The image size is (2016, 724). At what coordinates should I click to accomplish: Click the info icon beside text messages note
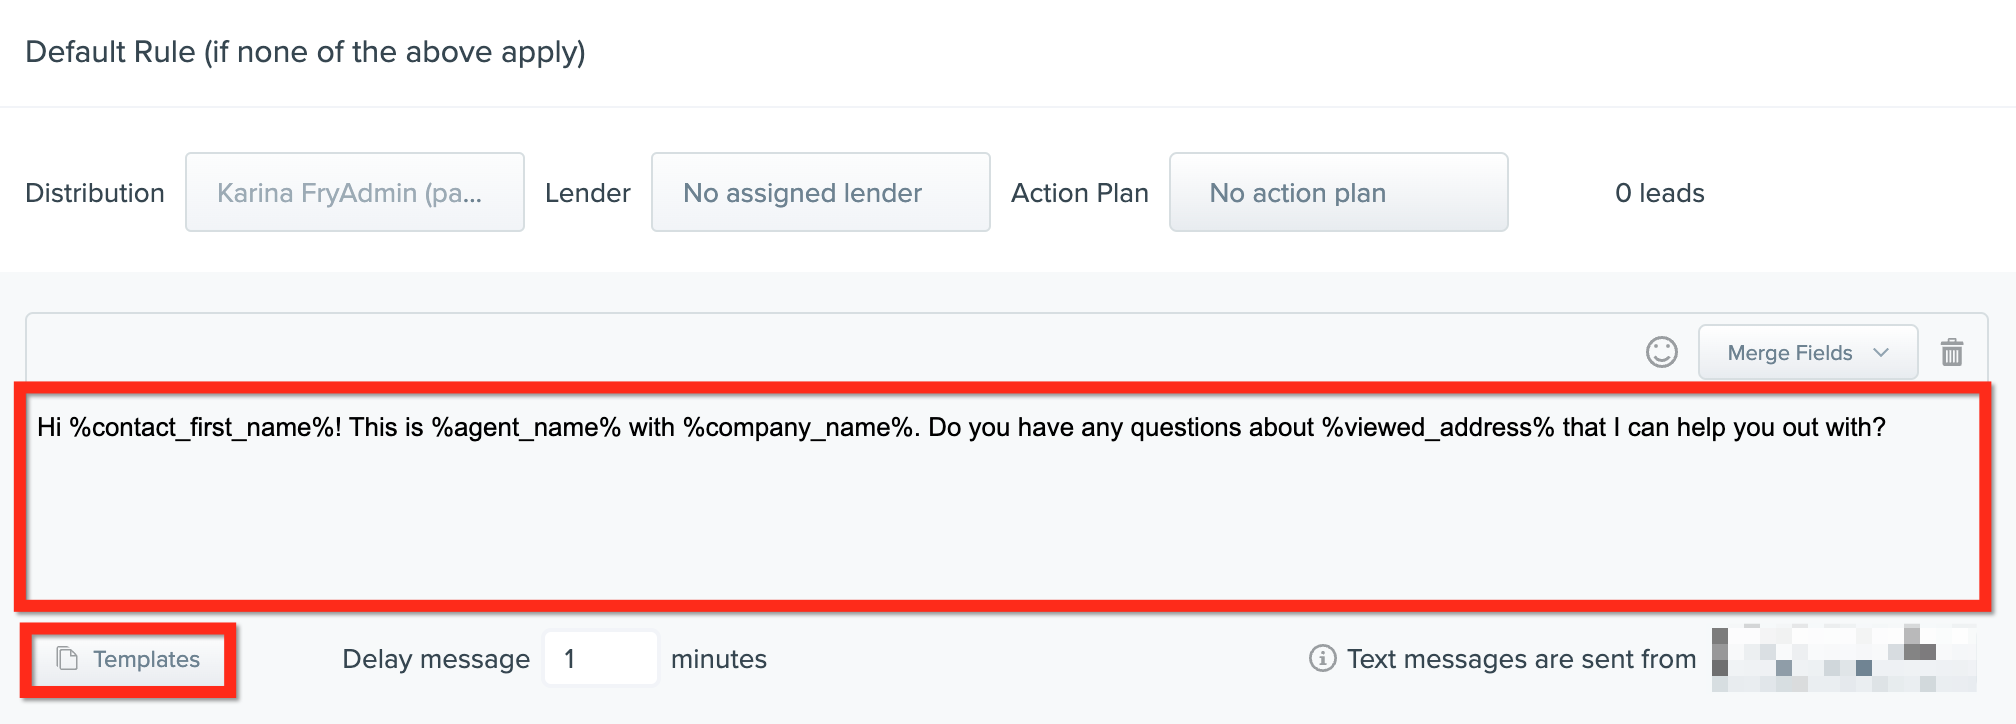pyautogui.click(x=1322, y=659)
